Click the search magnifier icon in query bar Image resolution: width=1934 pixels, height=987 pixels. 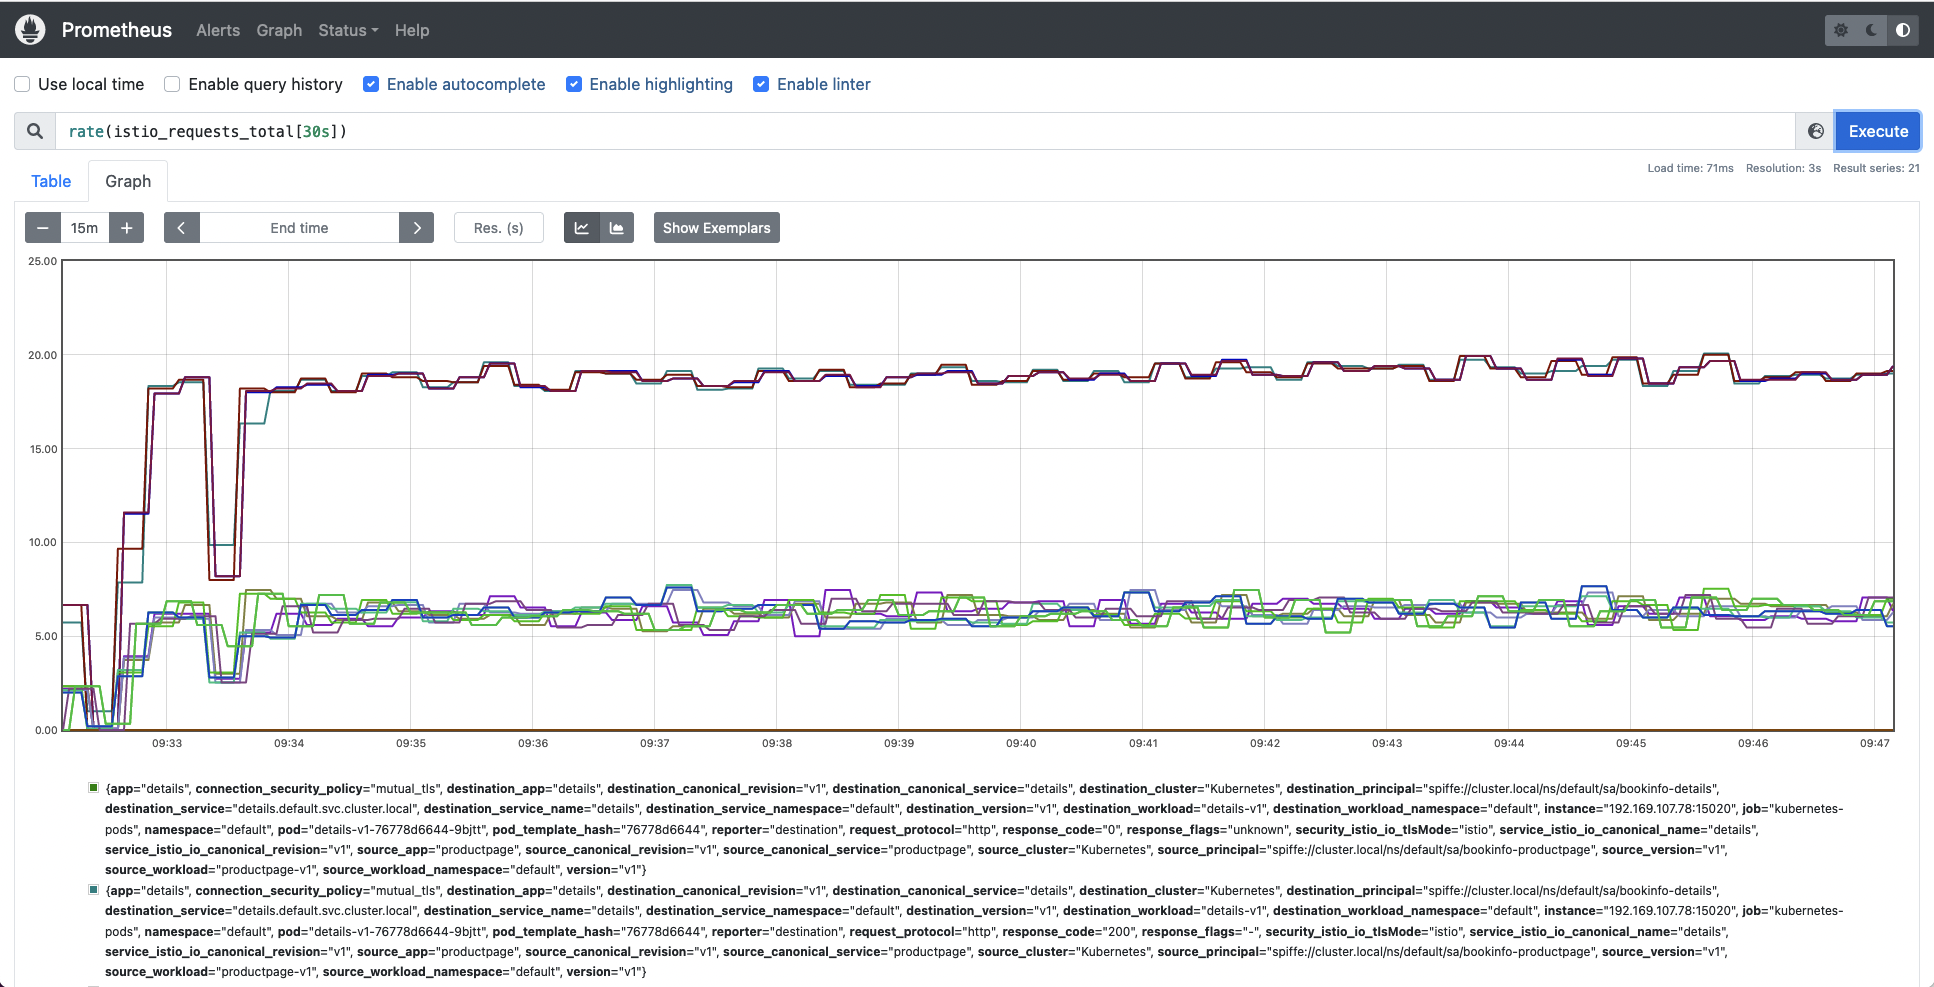[x=35, y=131]
